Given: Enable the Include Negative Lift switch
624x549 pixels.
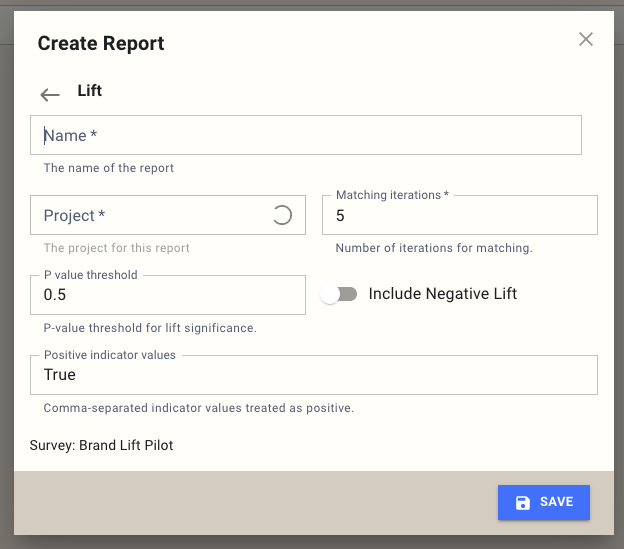Looking at the screenshot, I should (339, 294).
